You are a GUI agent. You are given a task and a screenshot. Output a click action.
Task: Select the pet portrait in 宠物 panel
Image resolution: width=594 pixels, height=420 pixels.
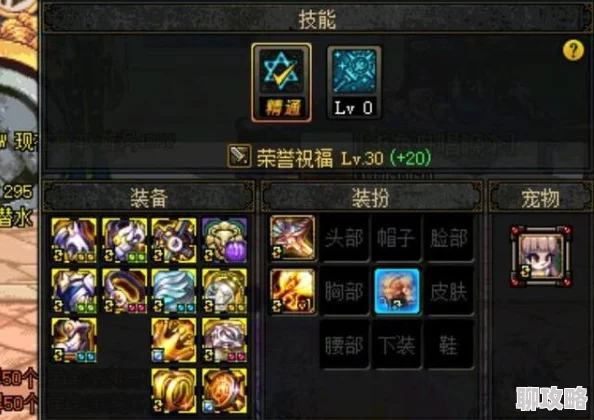[541, 256]
